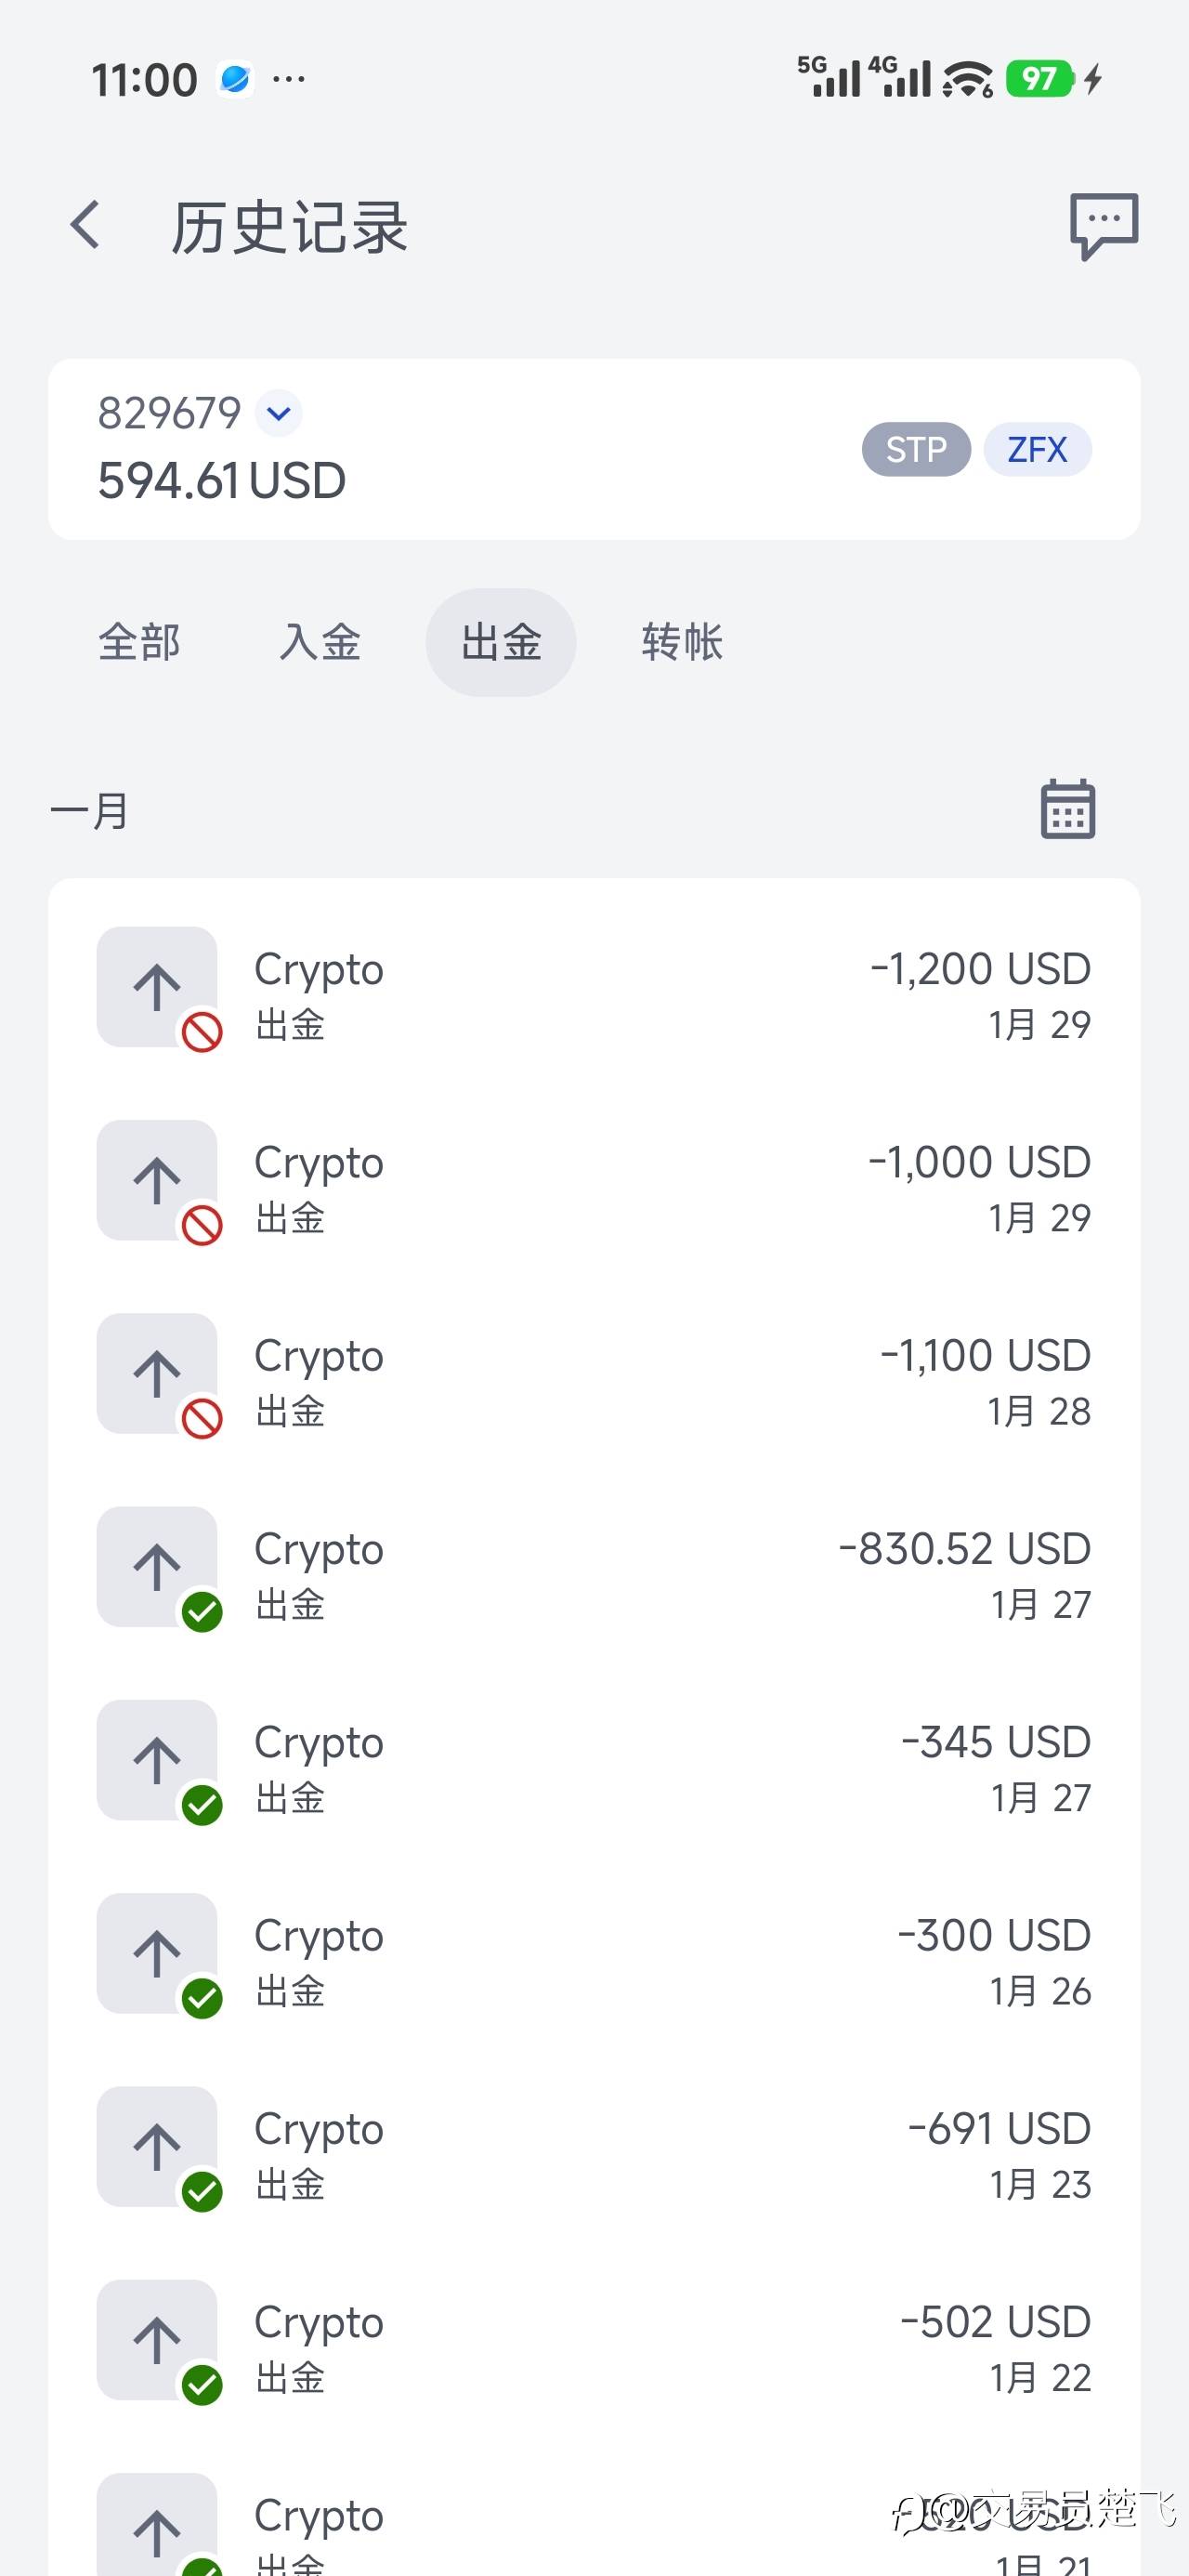Tap the green check icon for -345 USD

click(x=202, y=1804)
